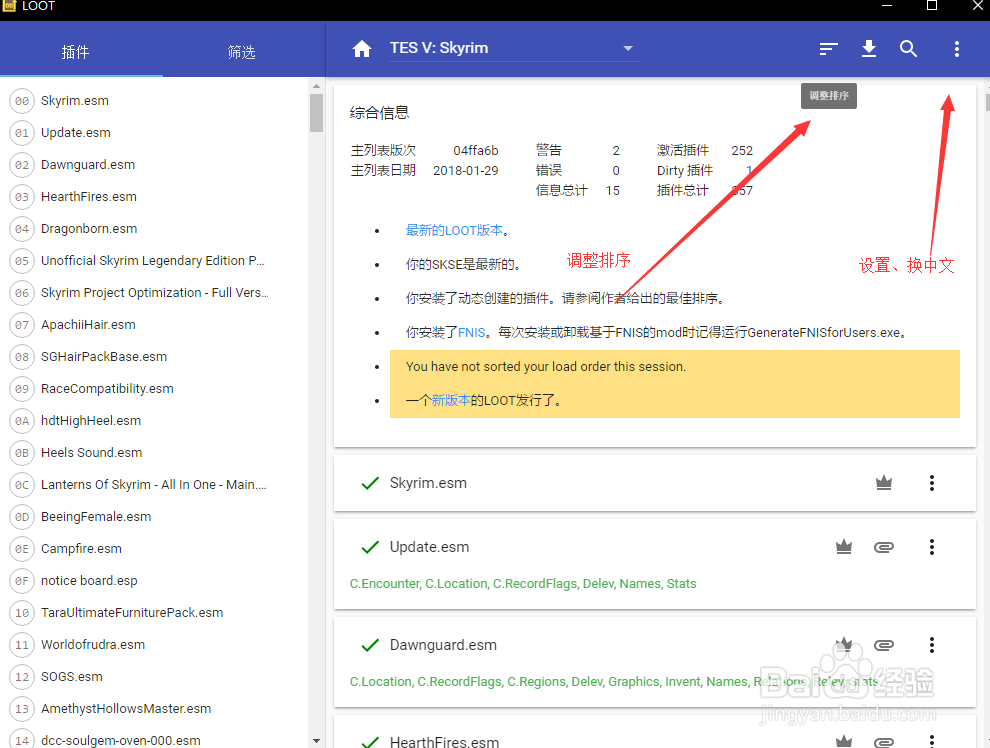The image size is (990, 748).
Task: Select Skyrim Project Optimization plugin entry
Action: (154, 292)
